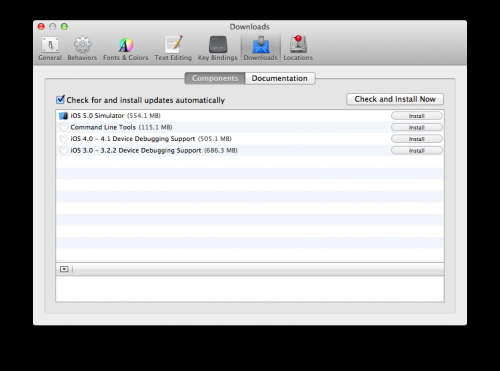This screenshot has height=371, width=500.
Task: Select the Downloads preferences pane
Action: 261,49
